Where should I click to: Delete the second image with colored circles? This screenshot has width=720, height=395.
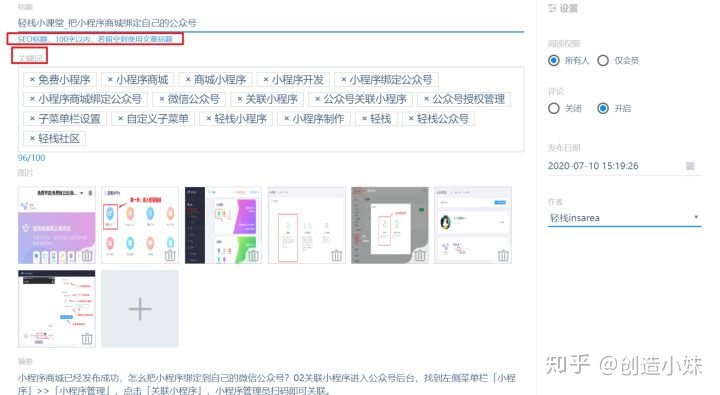[x=170, y=255]
